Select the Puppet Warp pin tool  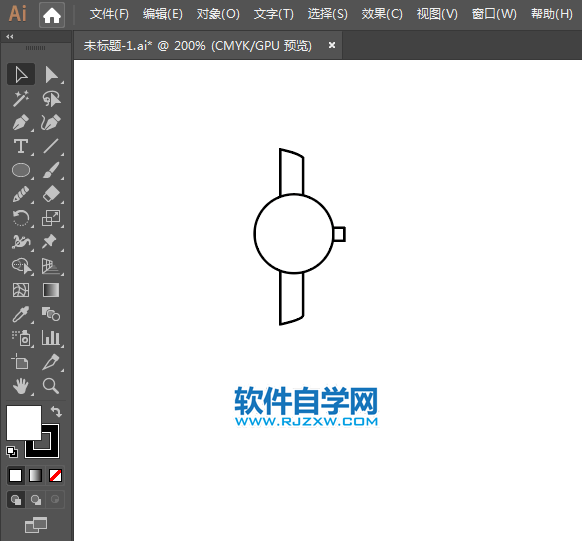(51, 242)
